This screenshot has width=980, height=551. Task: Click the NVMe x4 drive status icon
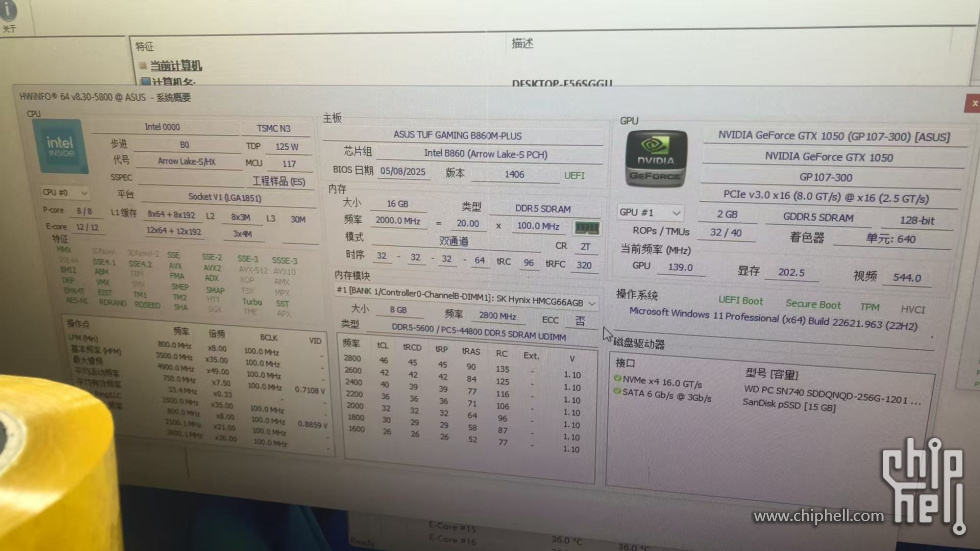[x=618, y=379]
